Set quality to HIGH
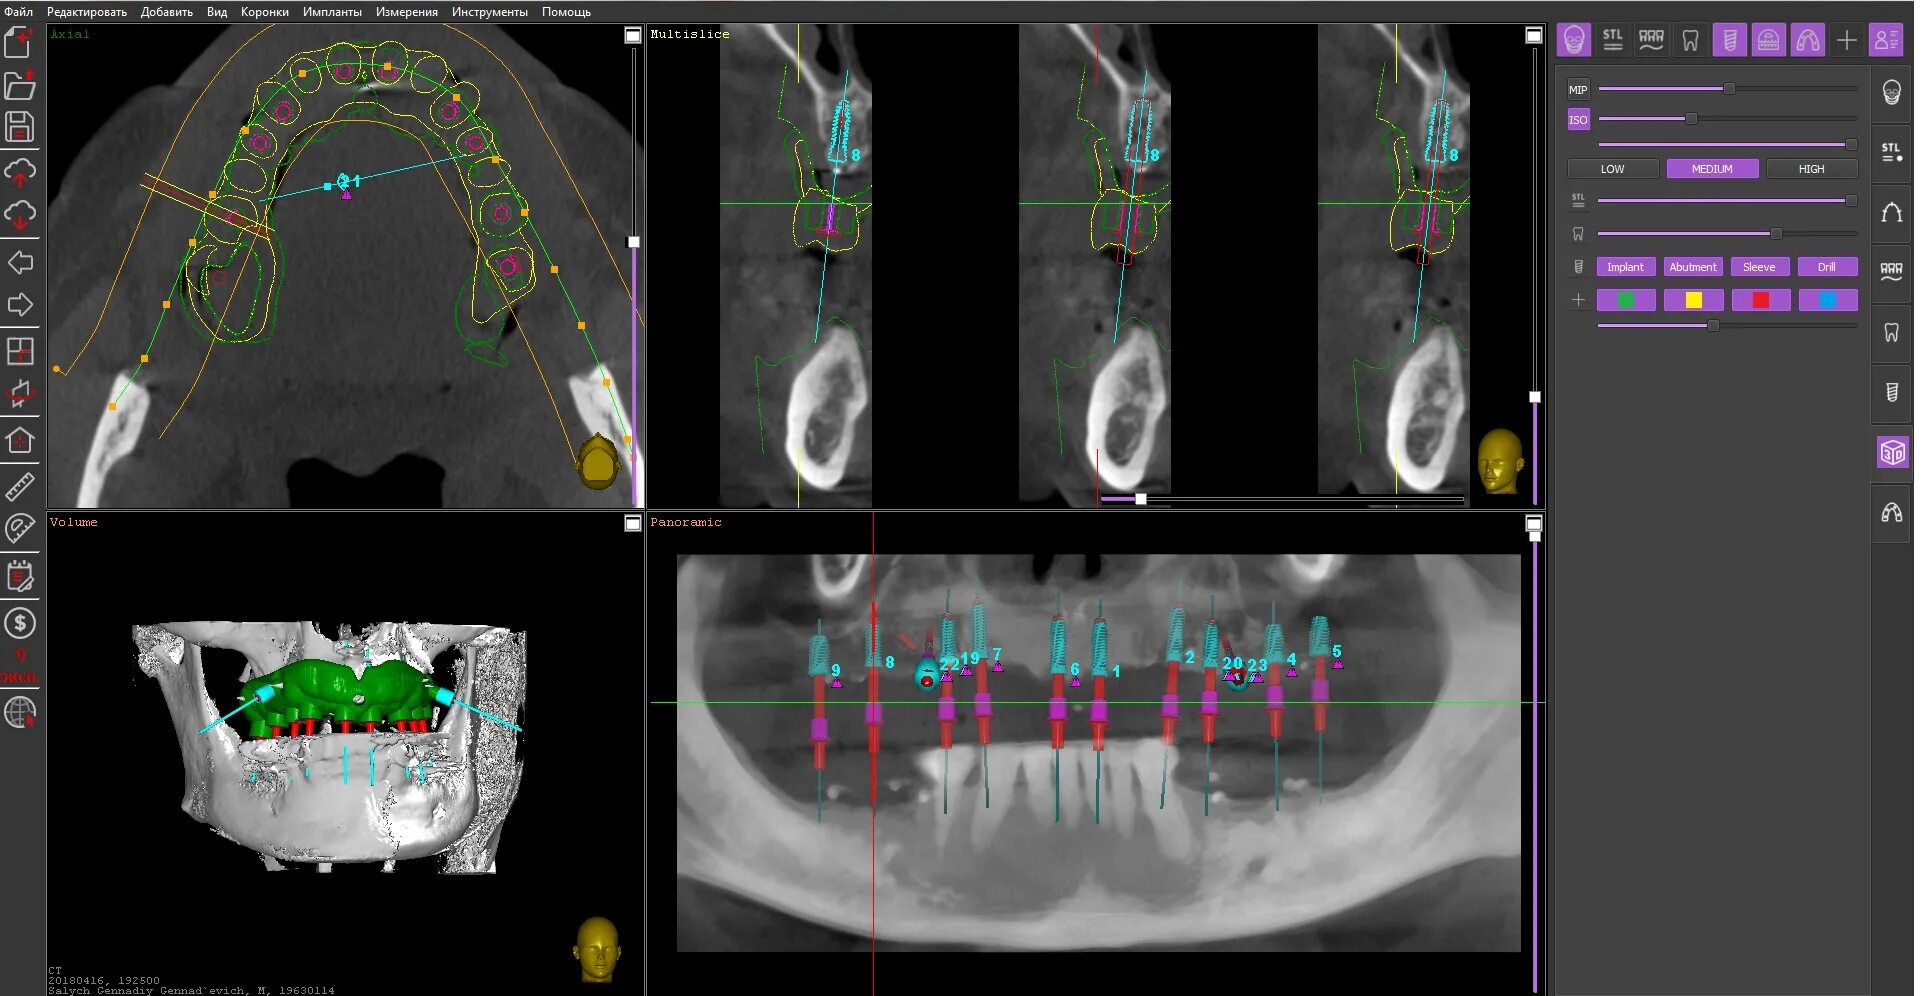Image resolution: width=1922 pixels, height=996 pixels. (1811, 169)
